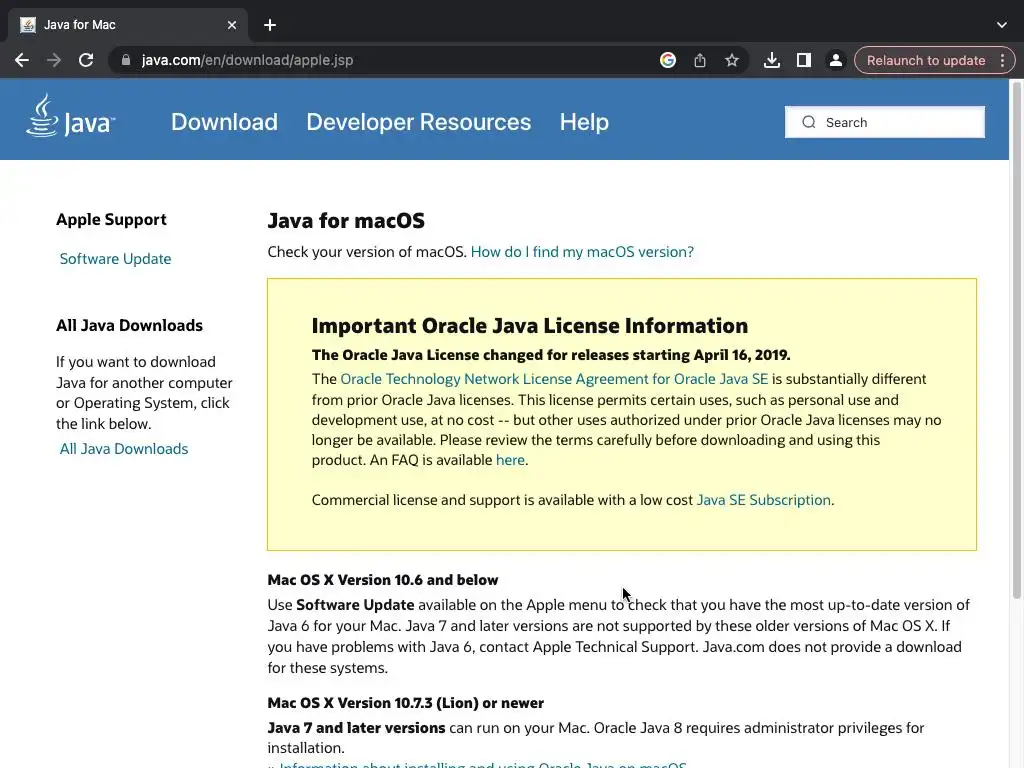Focus the Search input field
Viewport: 1024px width, 768px height.
[885, 122]
